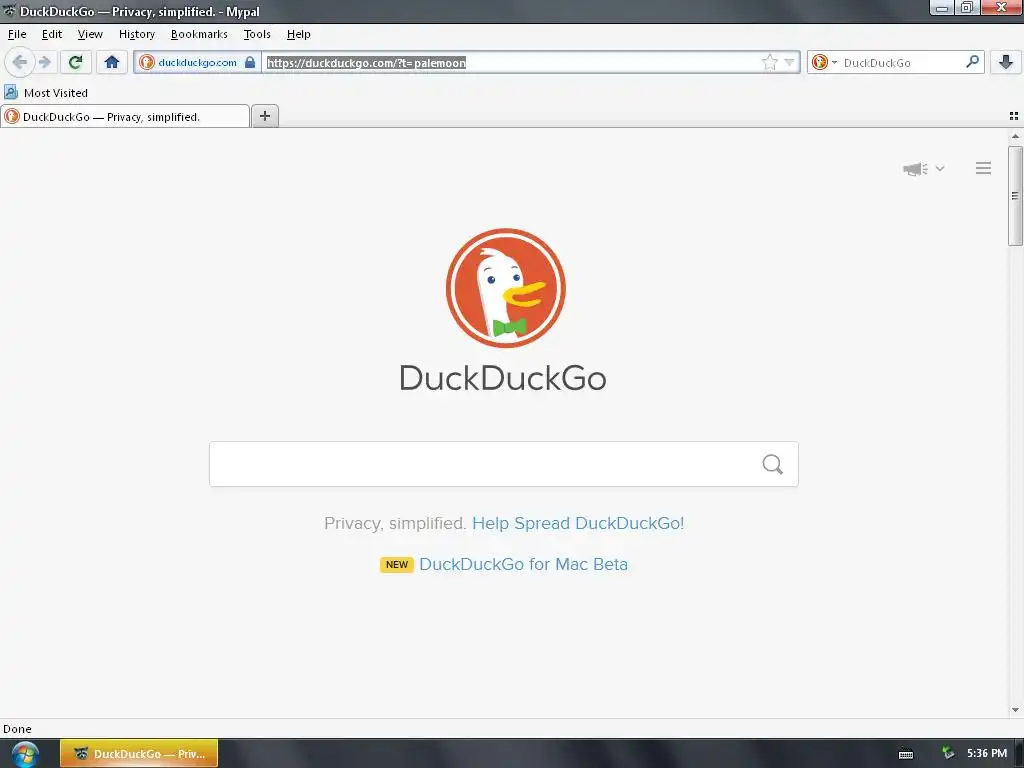Open the Help menu

[x=298, y=34]
